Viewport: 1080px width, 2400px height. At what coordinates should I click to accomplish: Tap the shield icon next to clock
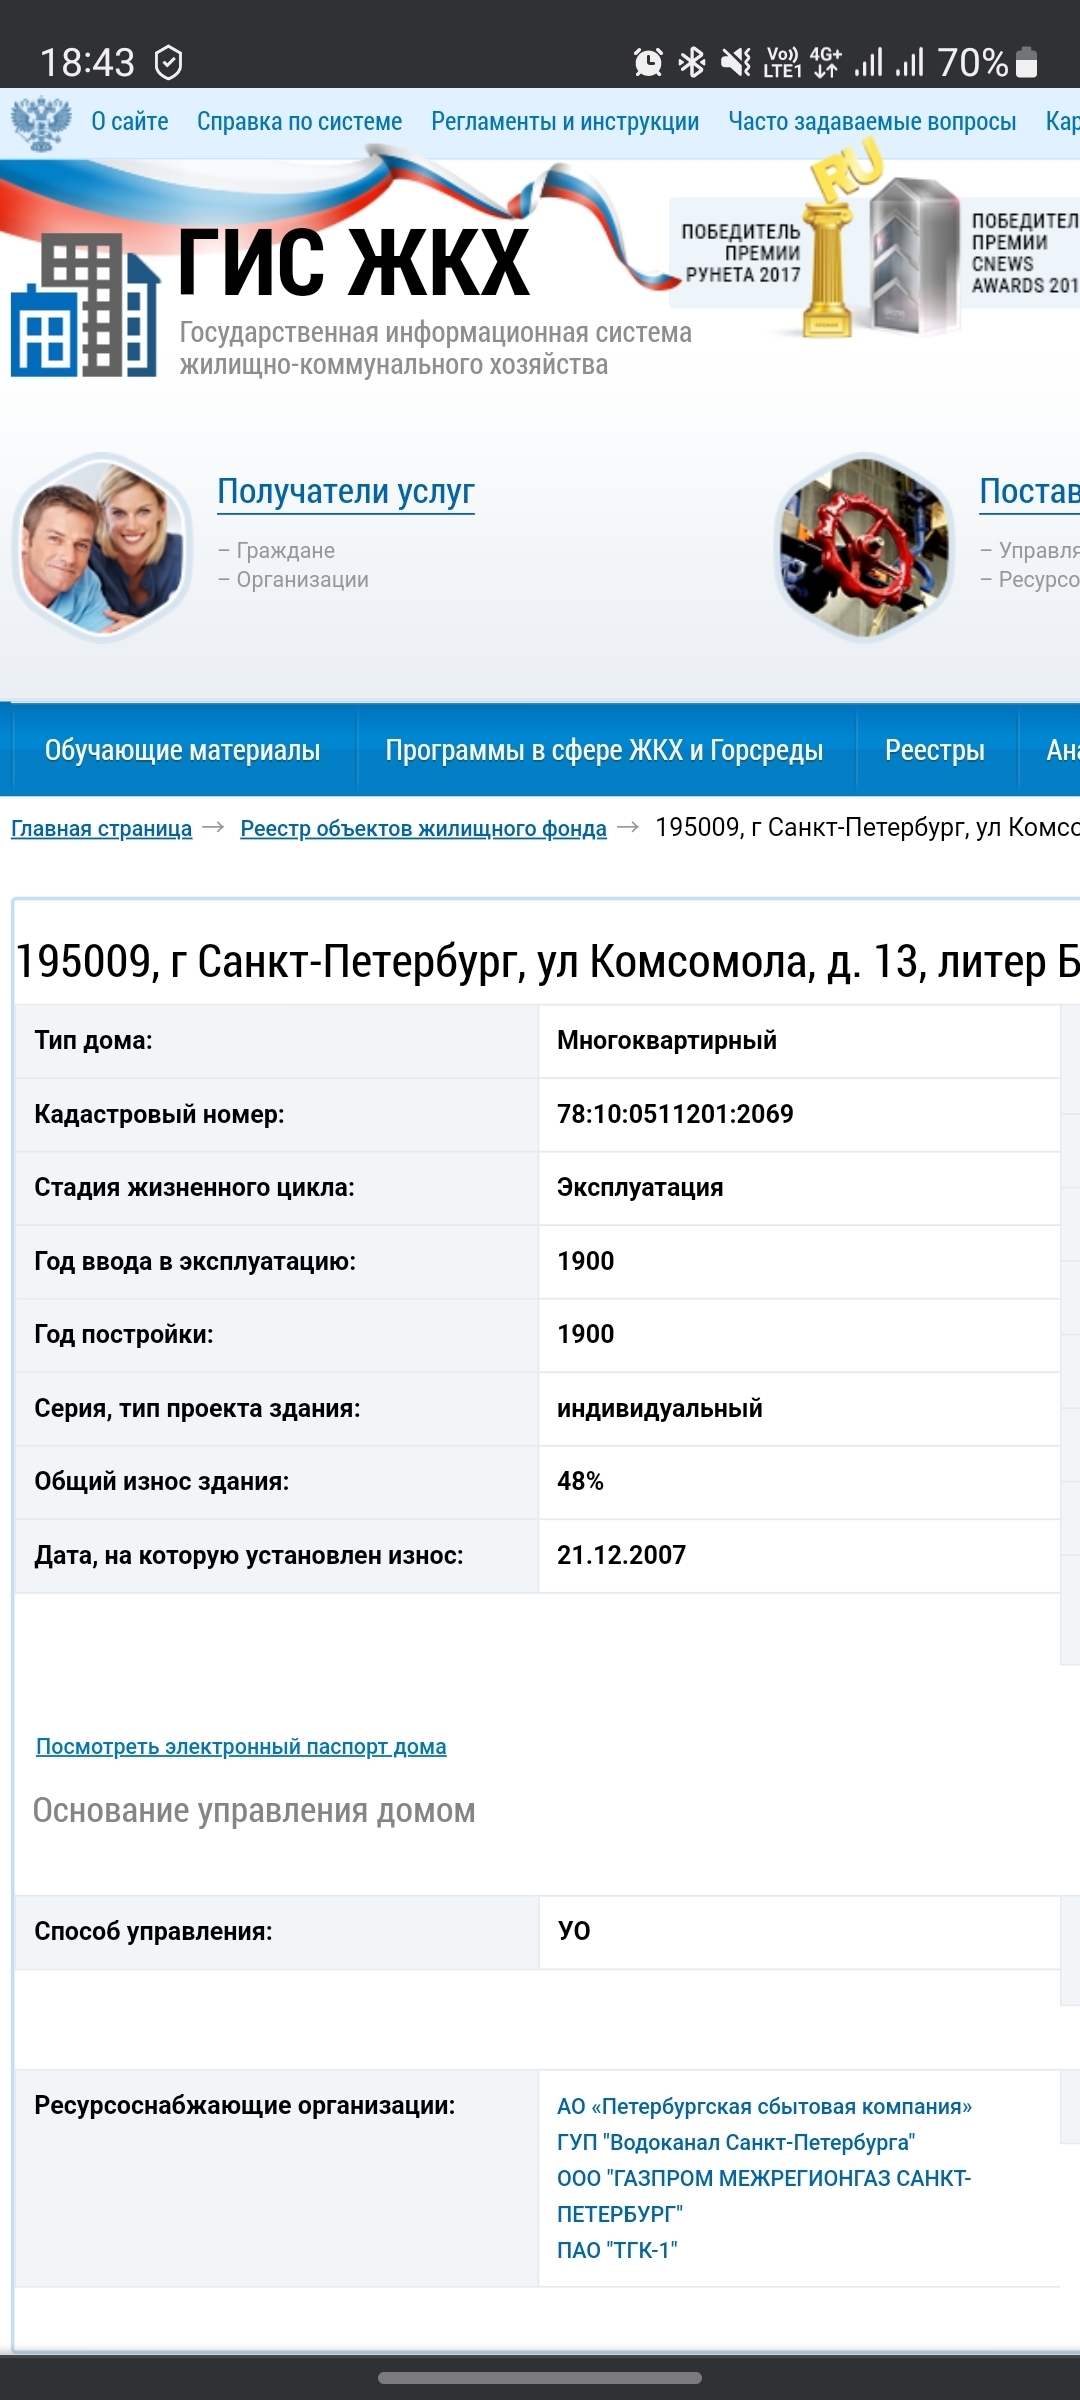pyautogui.click(x=169, y=63)
